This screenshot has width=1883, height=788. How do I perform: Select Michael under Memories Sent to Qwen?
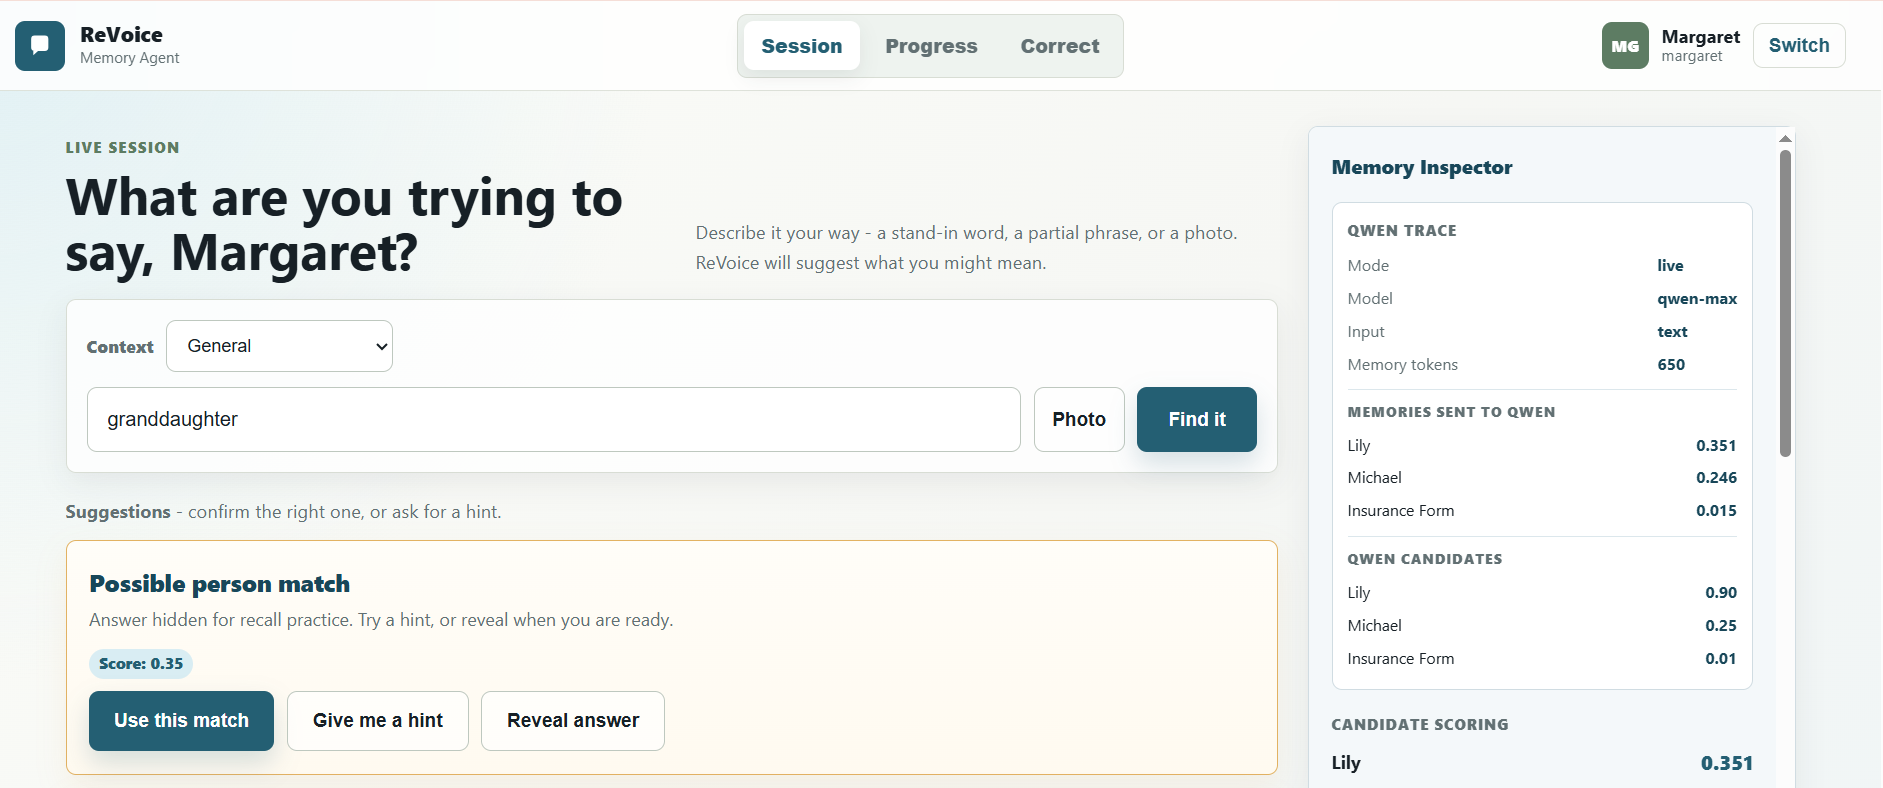[x=1542, y=478]
